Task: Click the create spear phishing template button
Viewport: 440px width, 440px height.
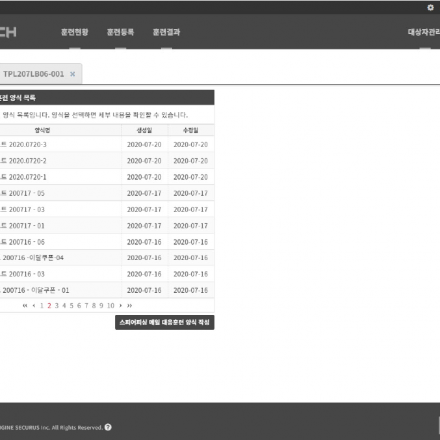Action: (x=165, y=322)
